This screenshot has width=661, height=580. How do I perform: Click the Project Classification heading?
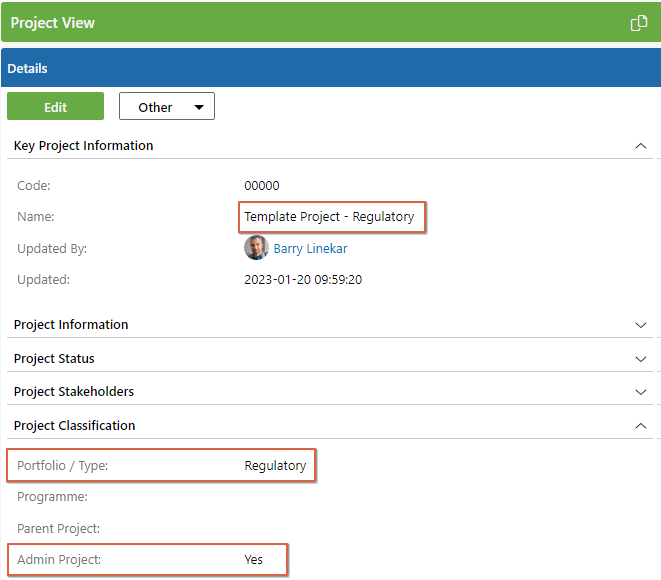[x=75, y=426]
